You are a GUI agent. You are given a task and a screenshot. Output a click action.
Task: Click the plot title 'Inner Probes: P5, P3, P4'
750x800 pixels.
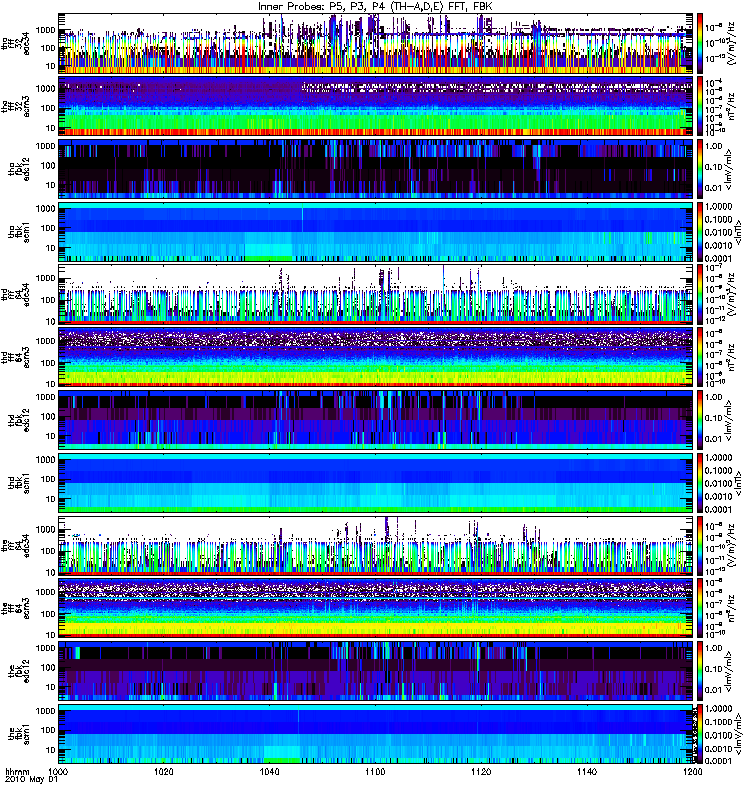pos(321,6)
